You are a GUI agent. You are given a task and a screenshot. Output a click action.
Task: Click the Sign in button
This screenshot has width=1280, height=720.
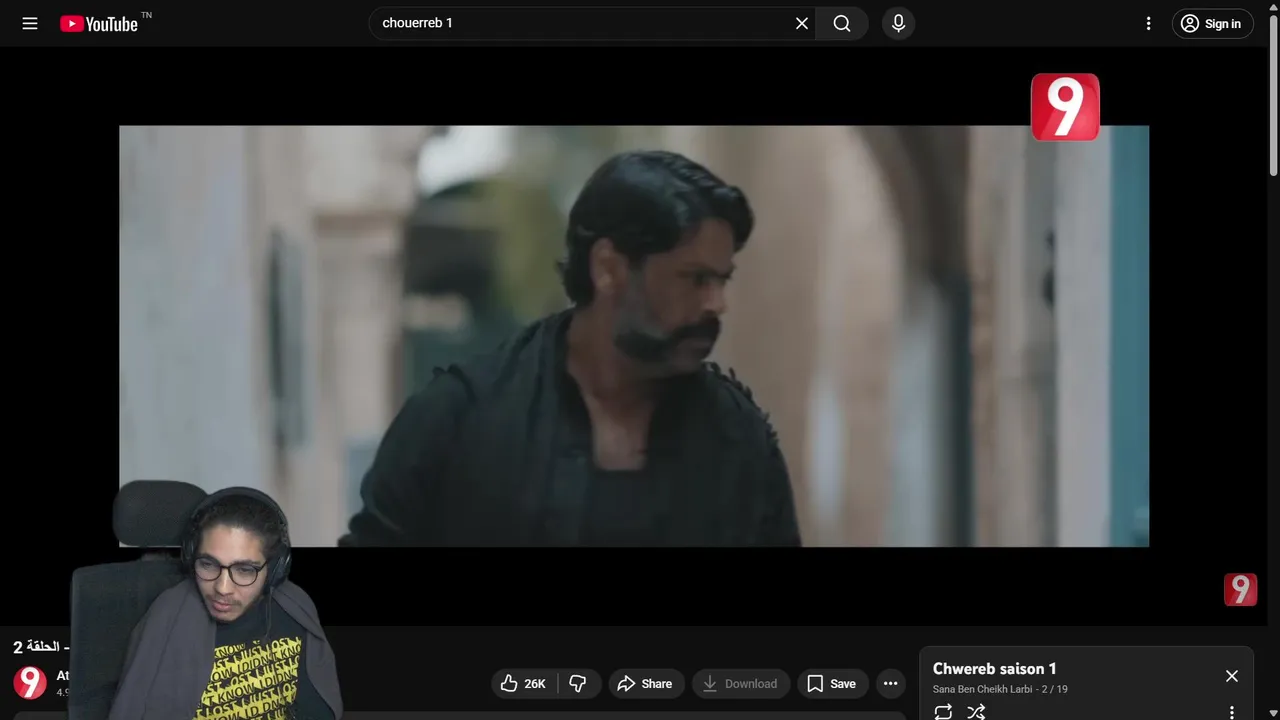click(1212, 24)
